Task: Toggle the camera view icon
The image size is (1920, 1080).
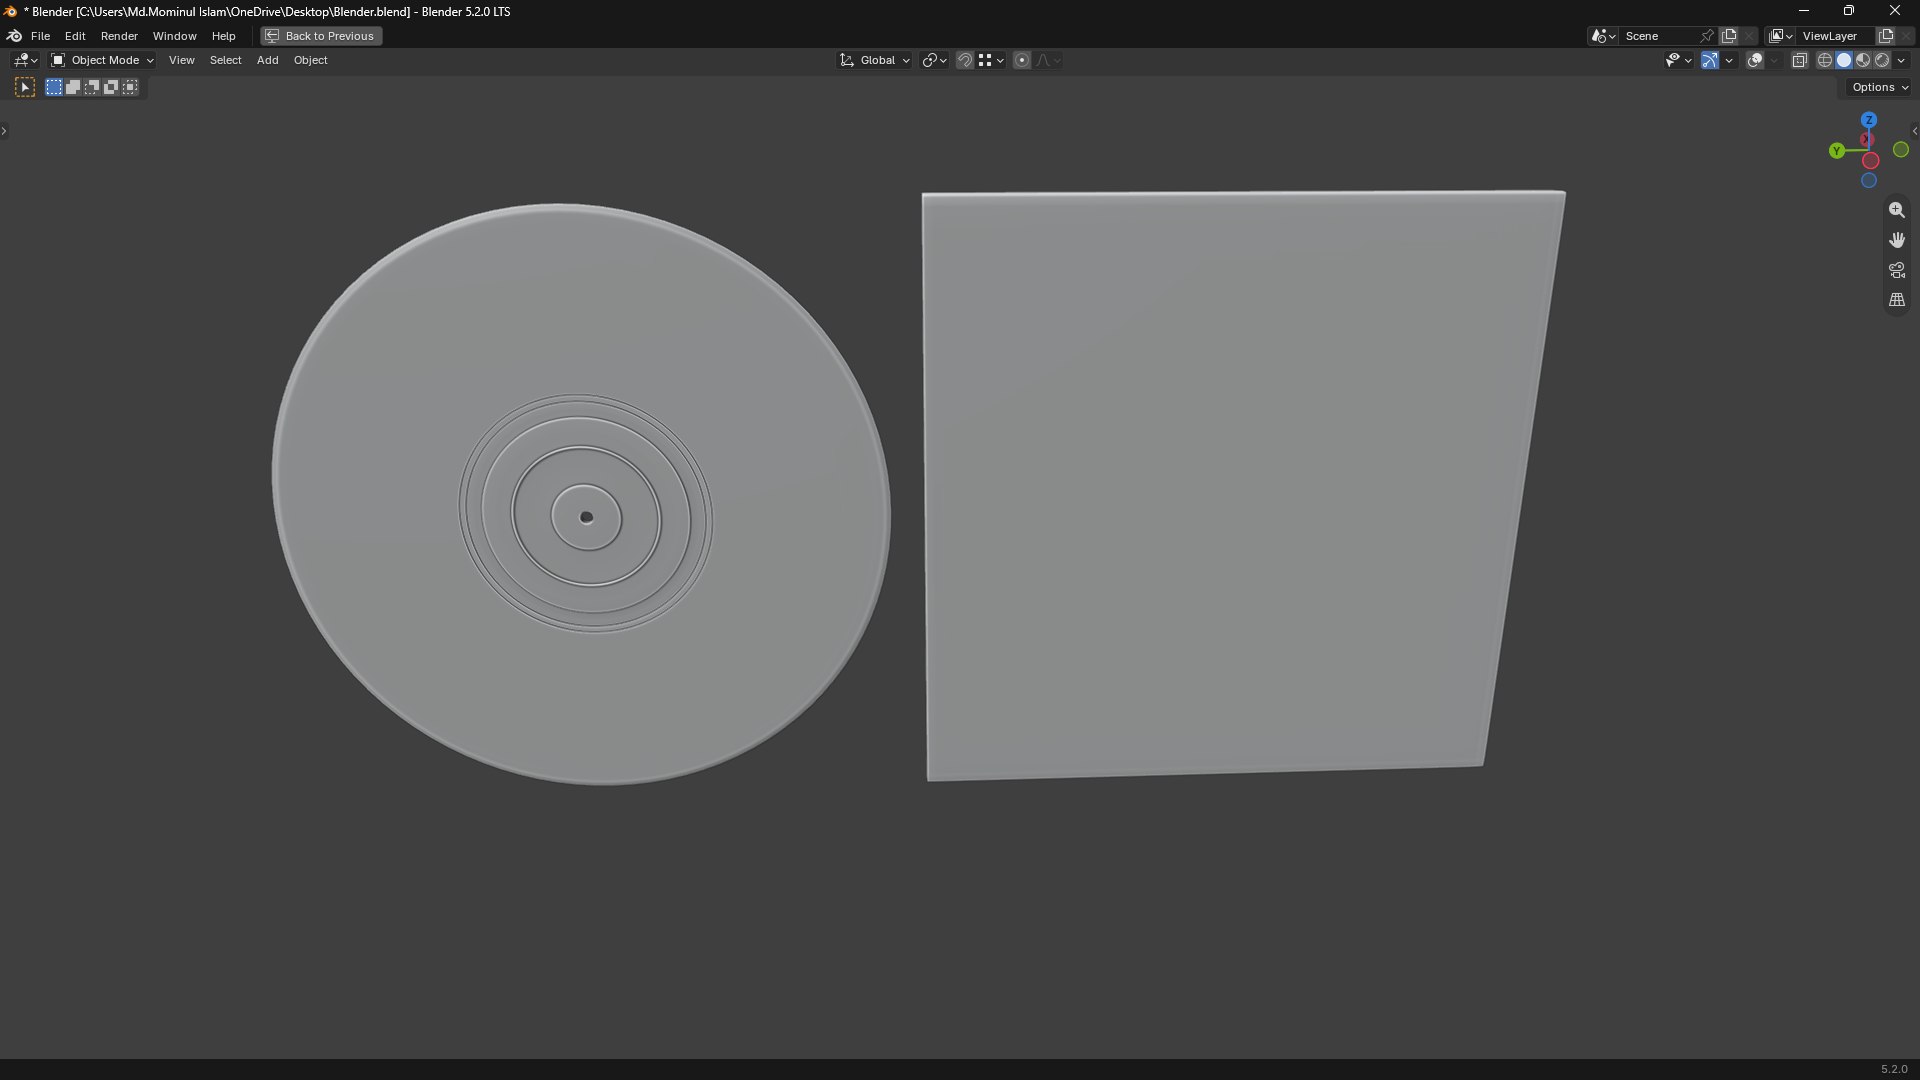Action: pyautogui.click(x=1896, y=270)
